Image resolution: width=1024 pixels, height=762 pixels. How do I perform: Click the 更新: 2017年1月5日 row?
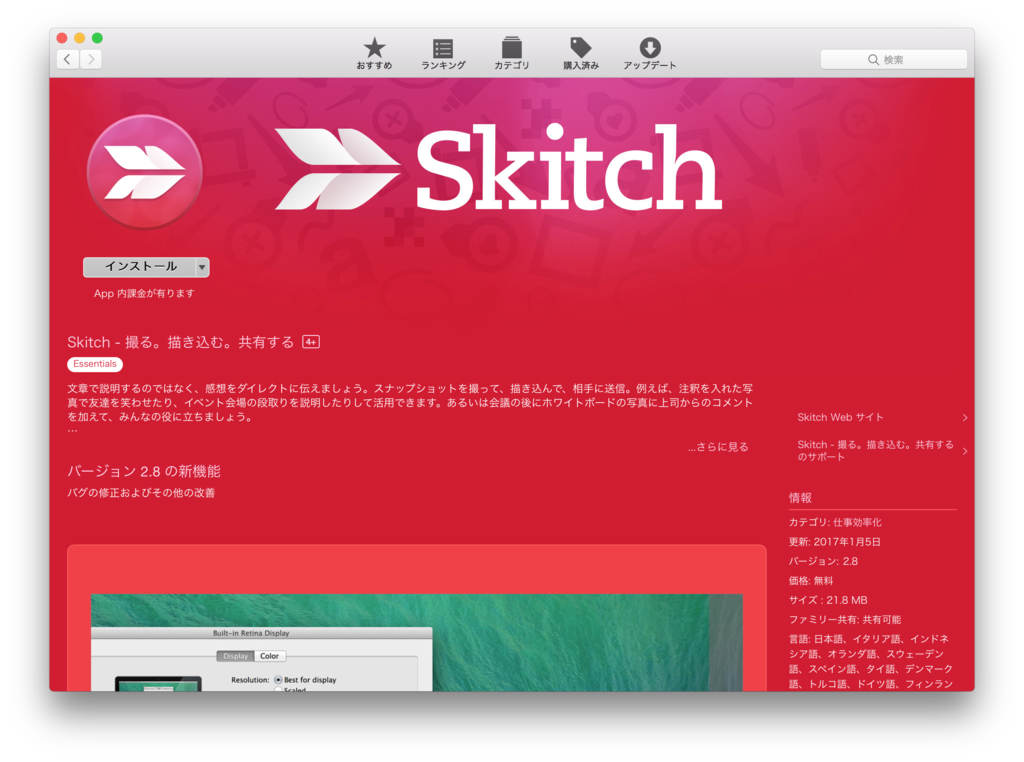click(835, 542)
